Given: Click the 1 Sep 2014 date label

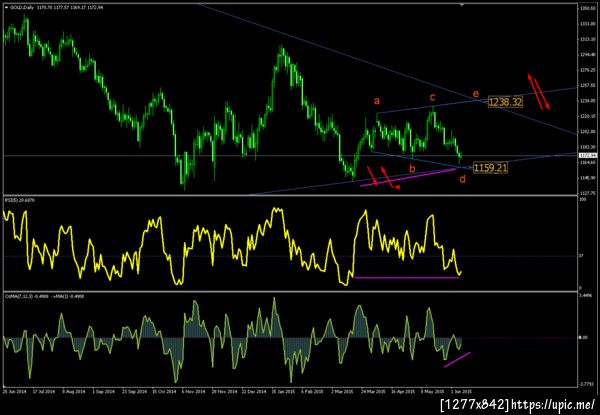Looking at the screenshot, I should pyautogui.click(x=103, y=392).
